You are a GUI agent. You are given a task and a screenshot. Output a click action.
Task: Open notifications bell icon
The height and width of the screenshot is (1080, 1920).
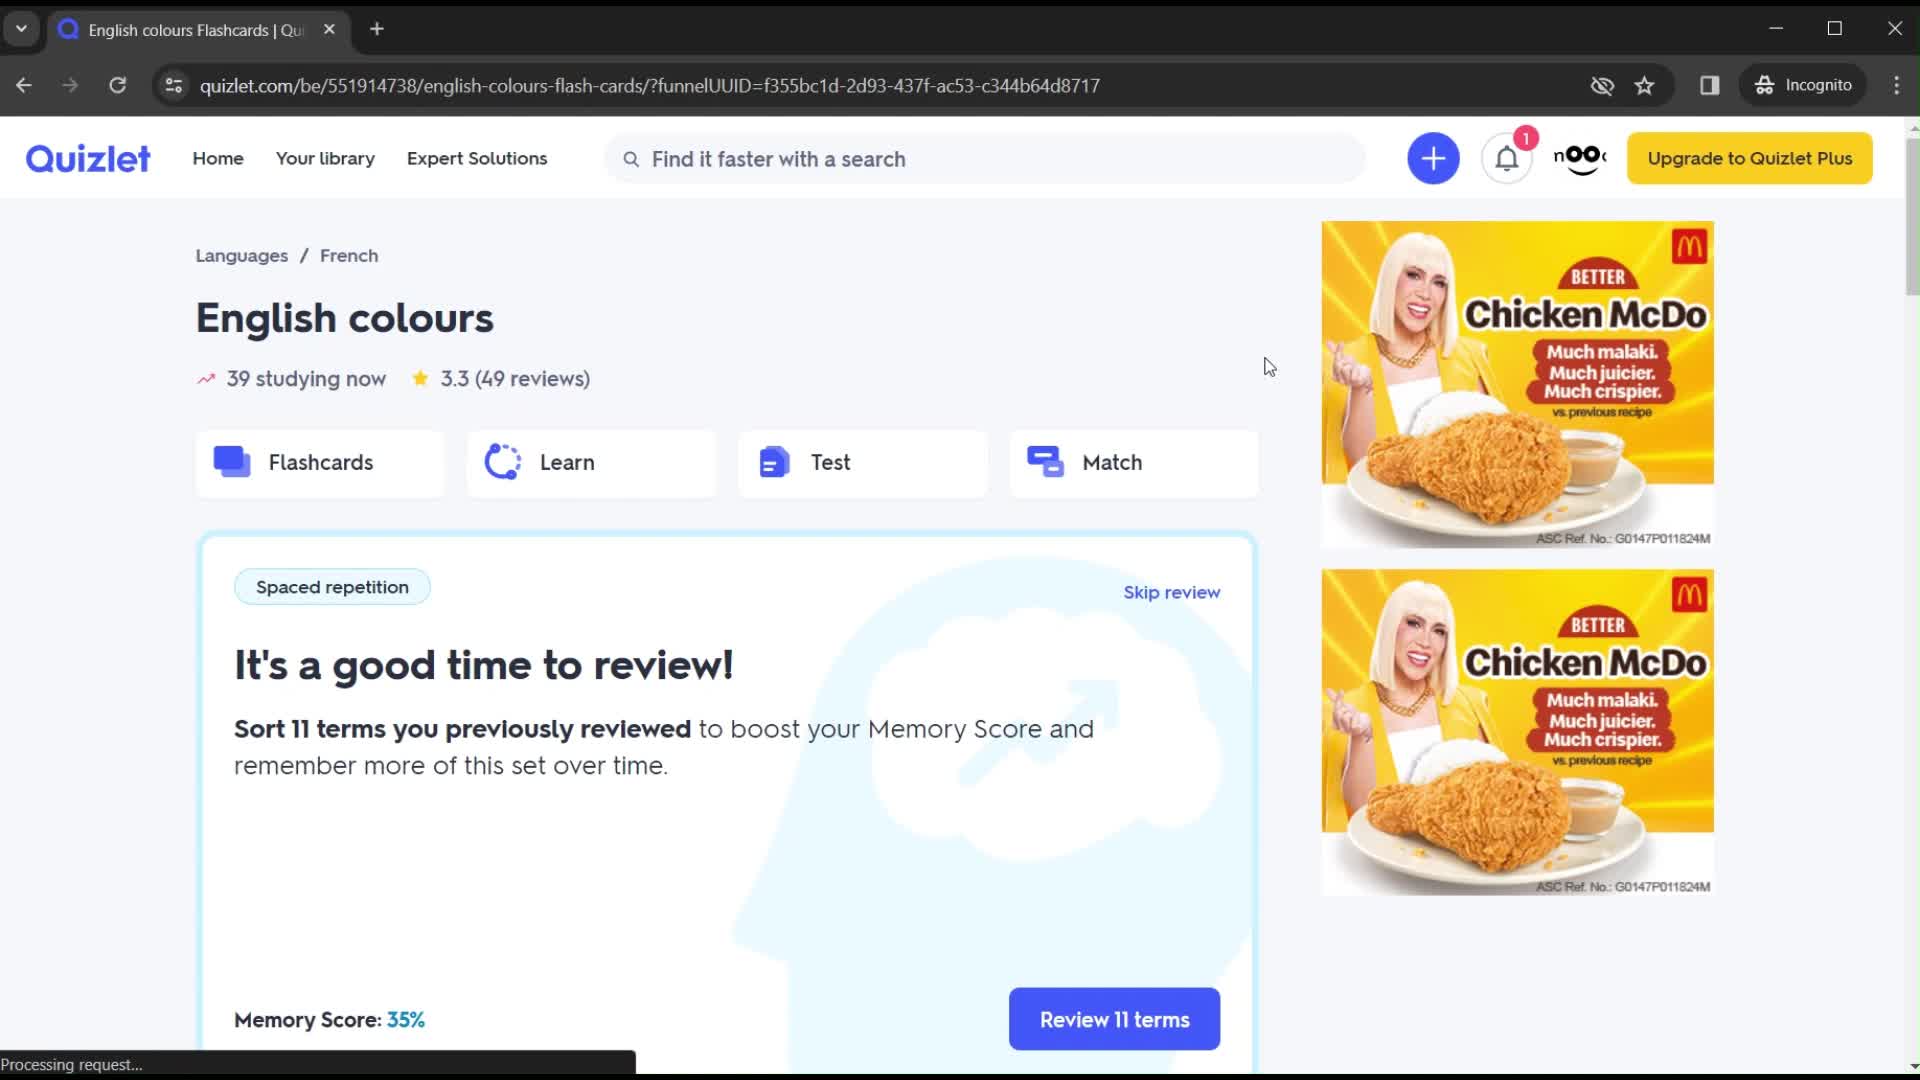coord(1507,158)
